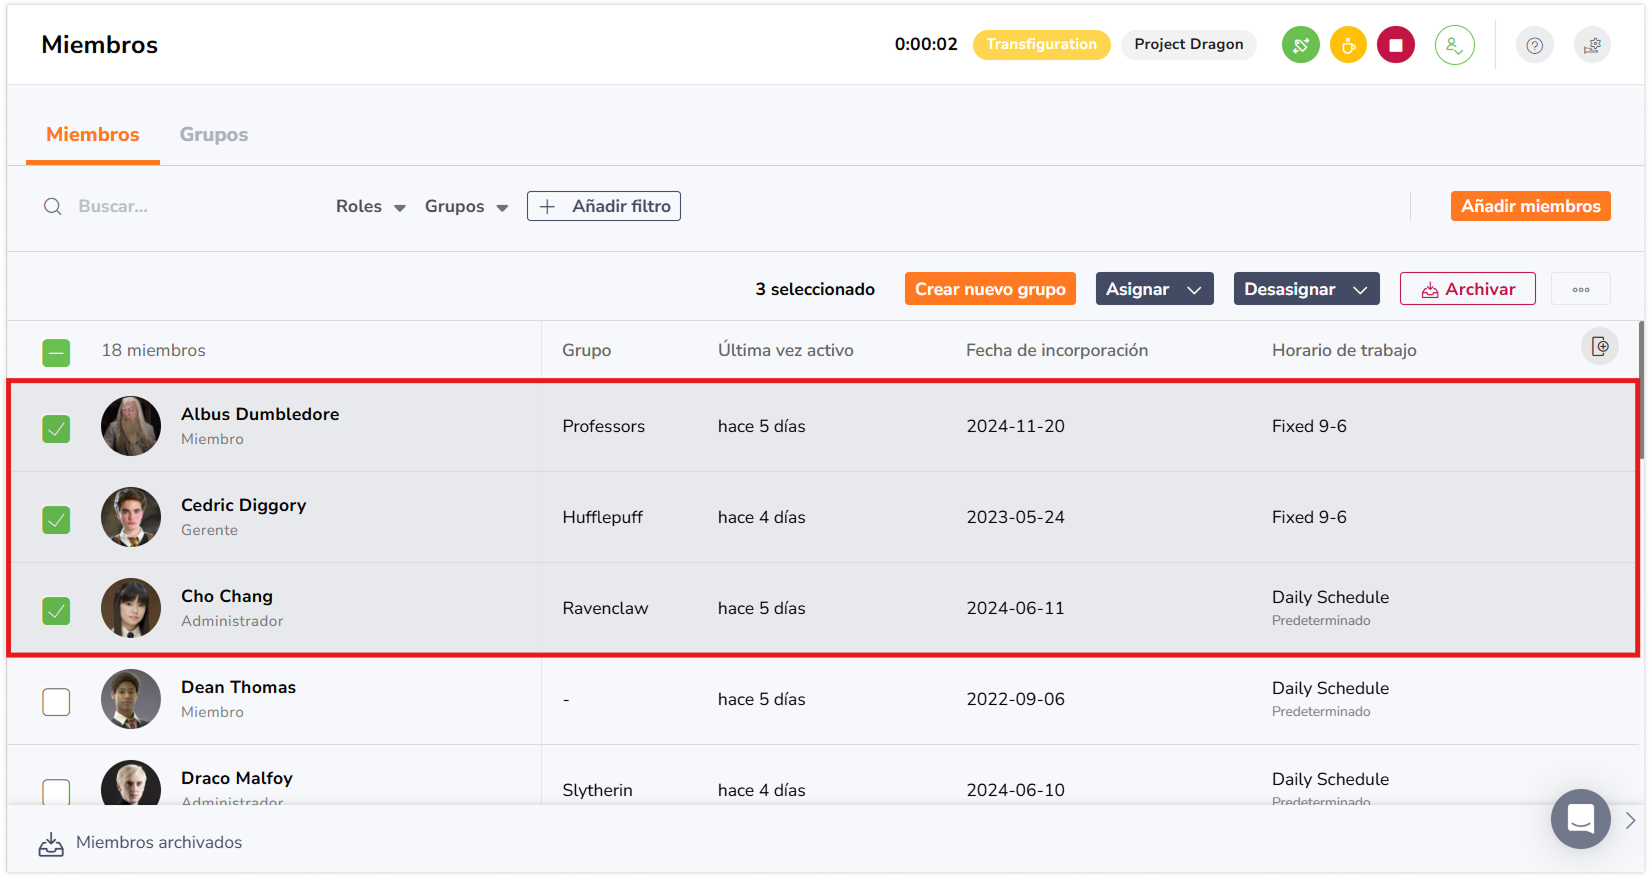This screenshot has height=877, width=1649.
Task: Click the Slytherin group cell
Action: click(x=597, y=790)
